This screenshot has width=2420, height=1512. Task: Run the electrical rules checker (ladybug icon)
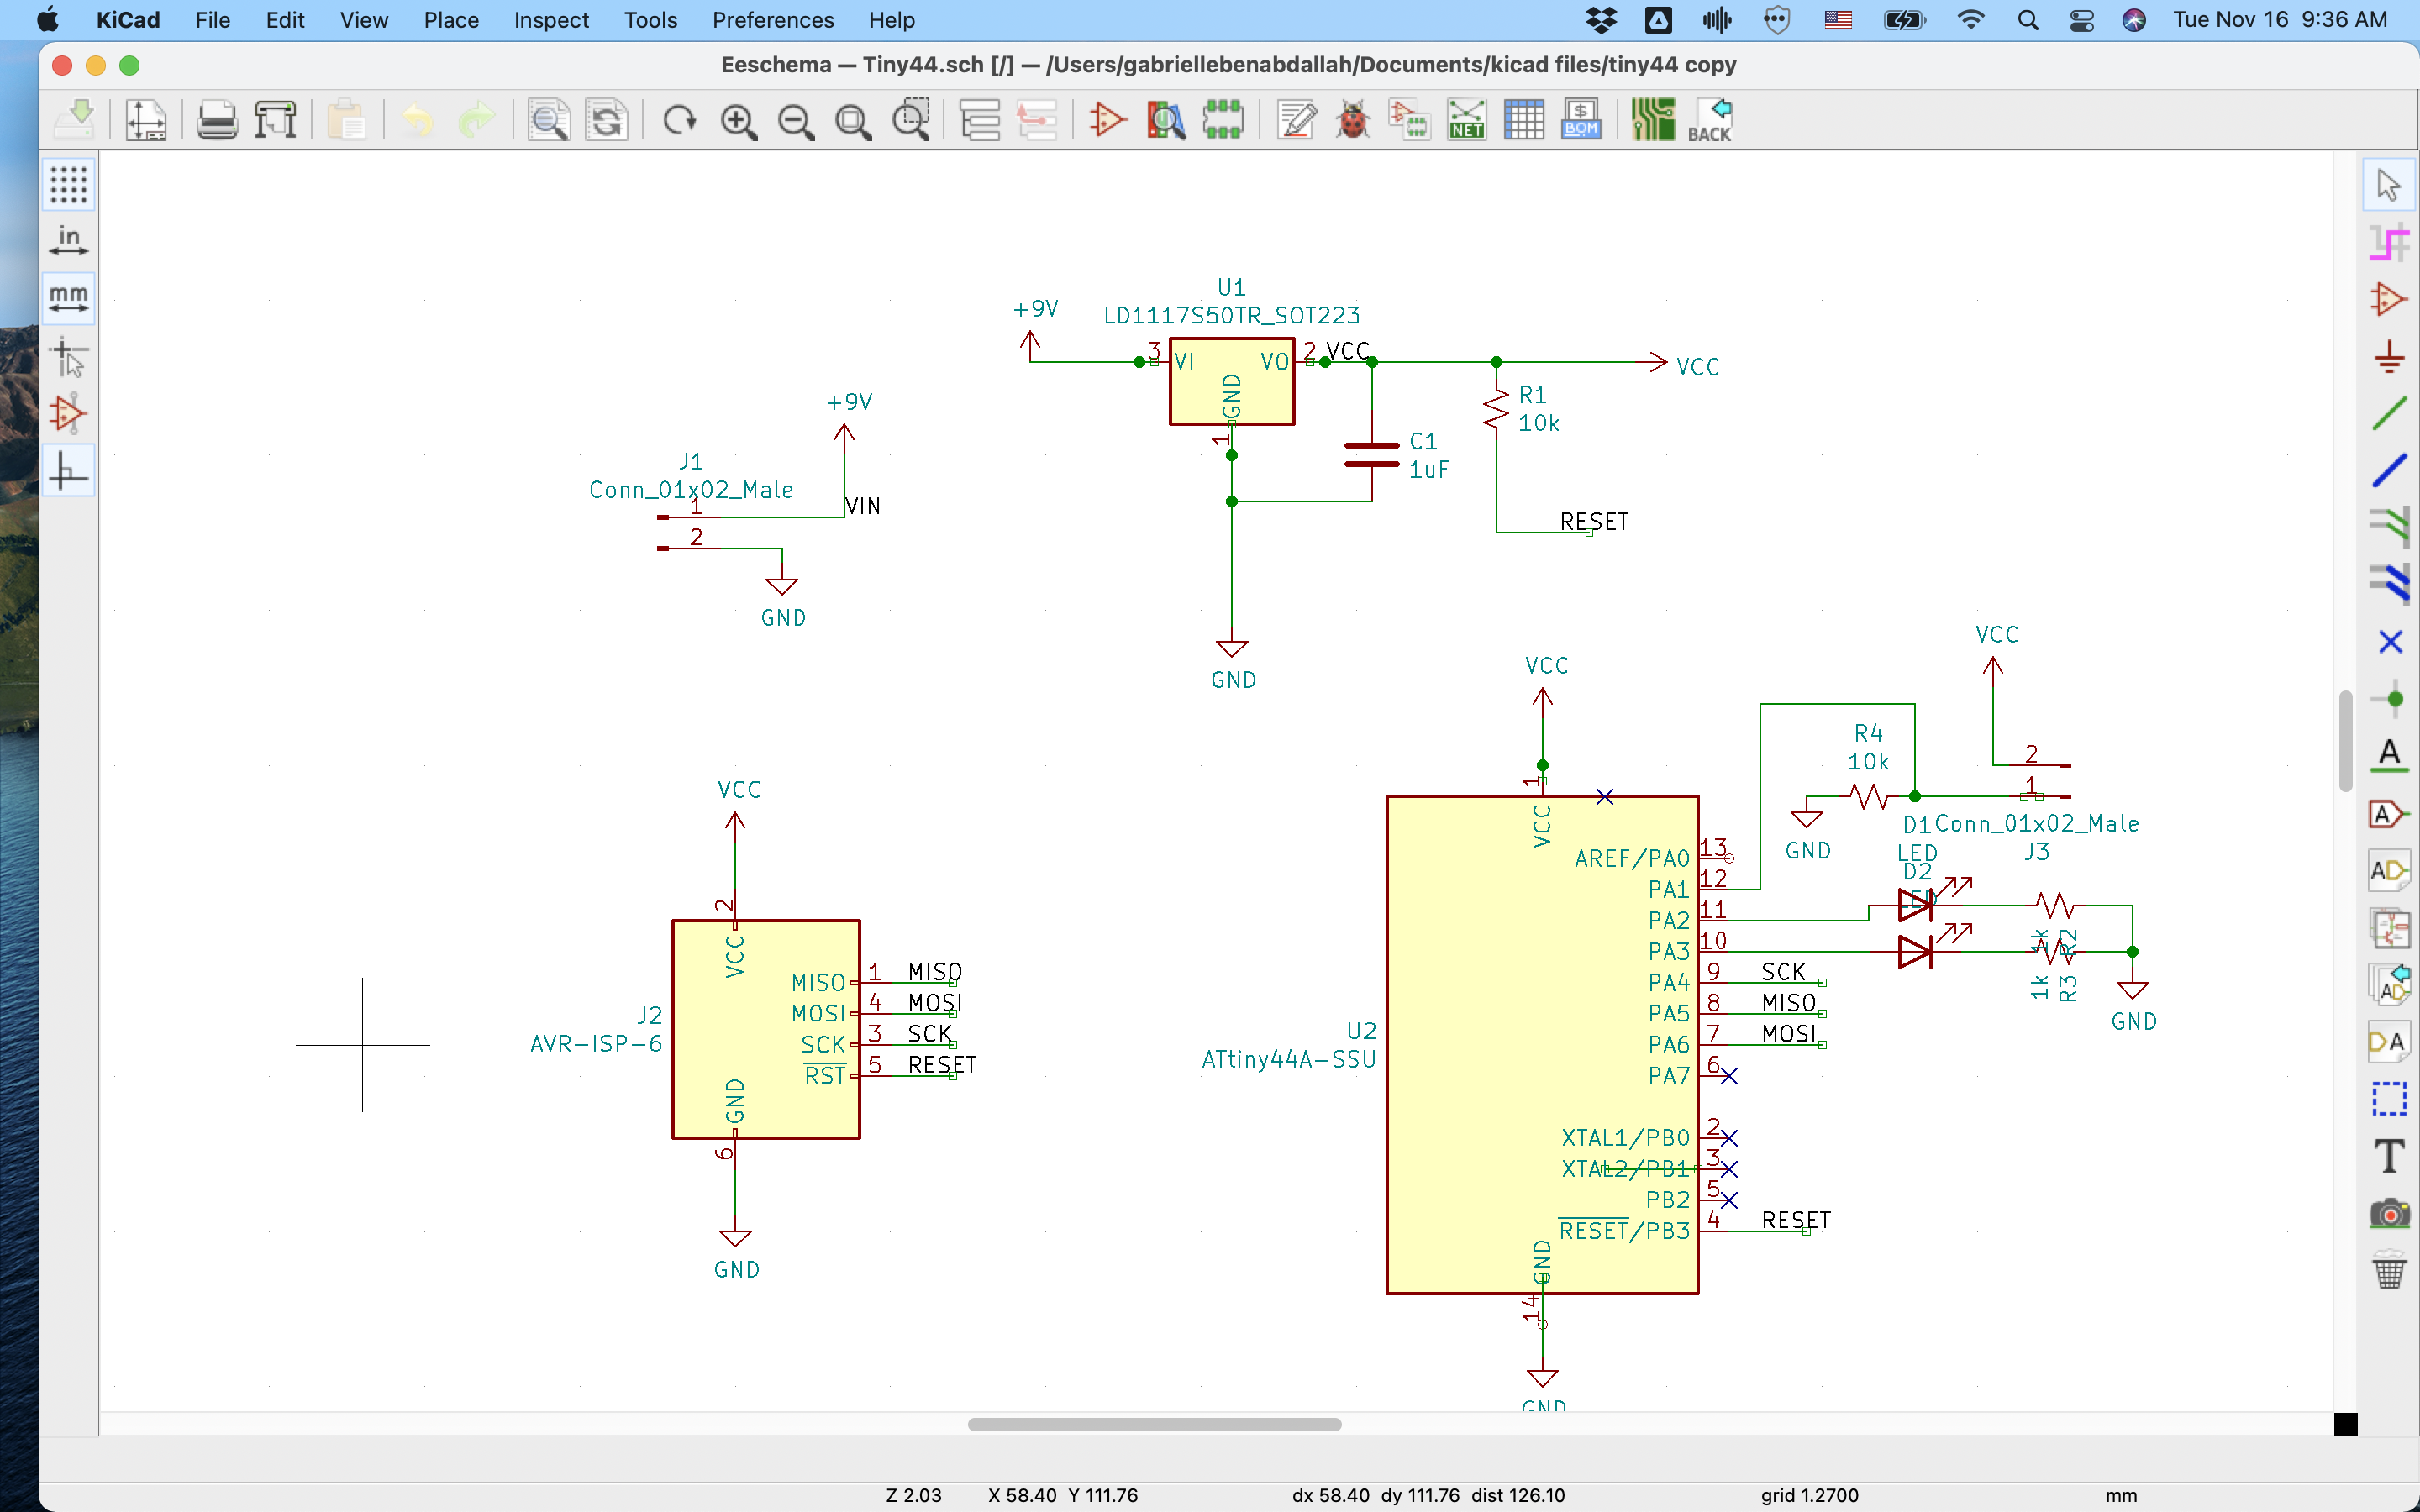point(1352,121)
